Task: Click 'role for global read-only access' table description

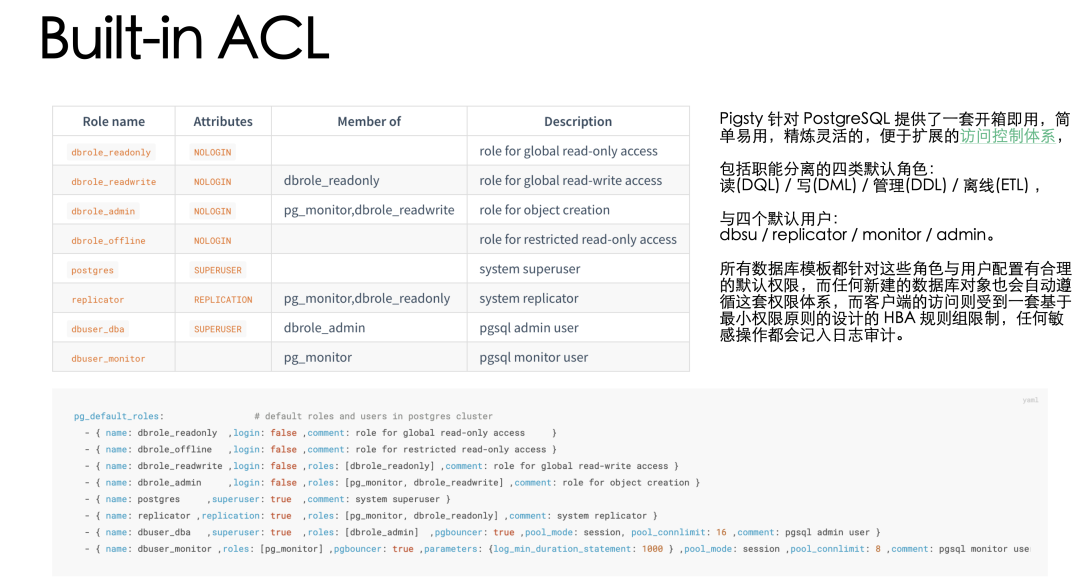Action: tap(568, 151)
